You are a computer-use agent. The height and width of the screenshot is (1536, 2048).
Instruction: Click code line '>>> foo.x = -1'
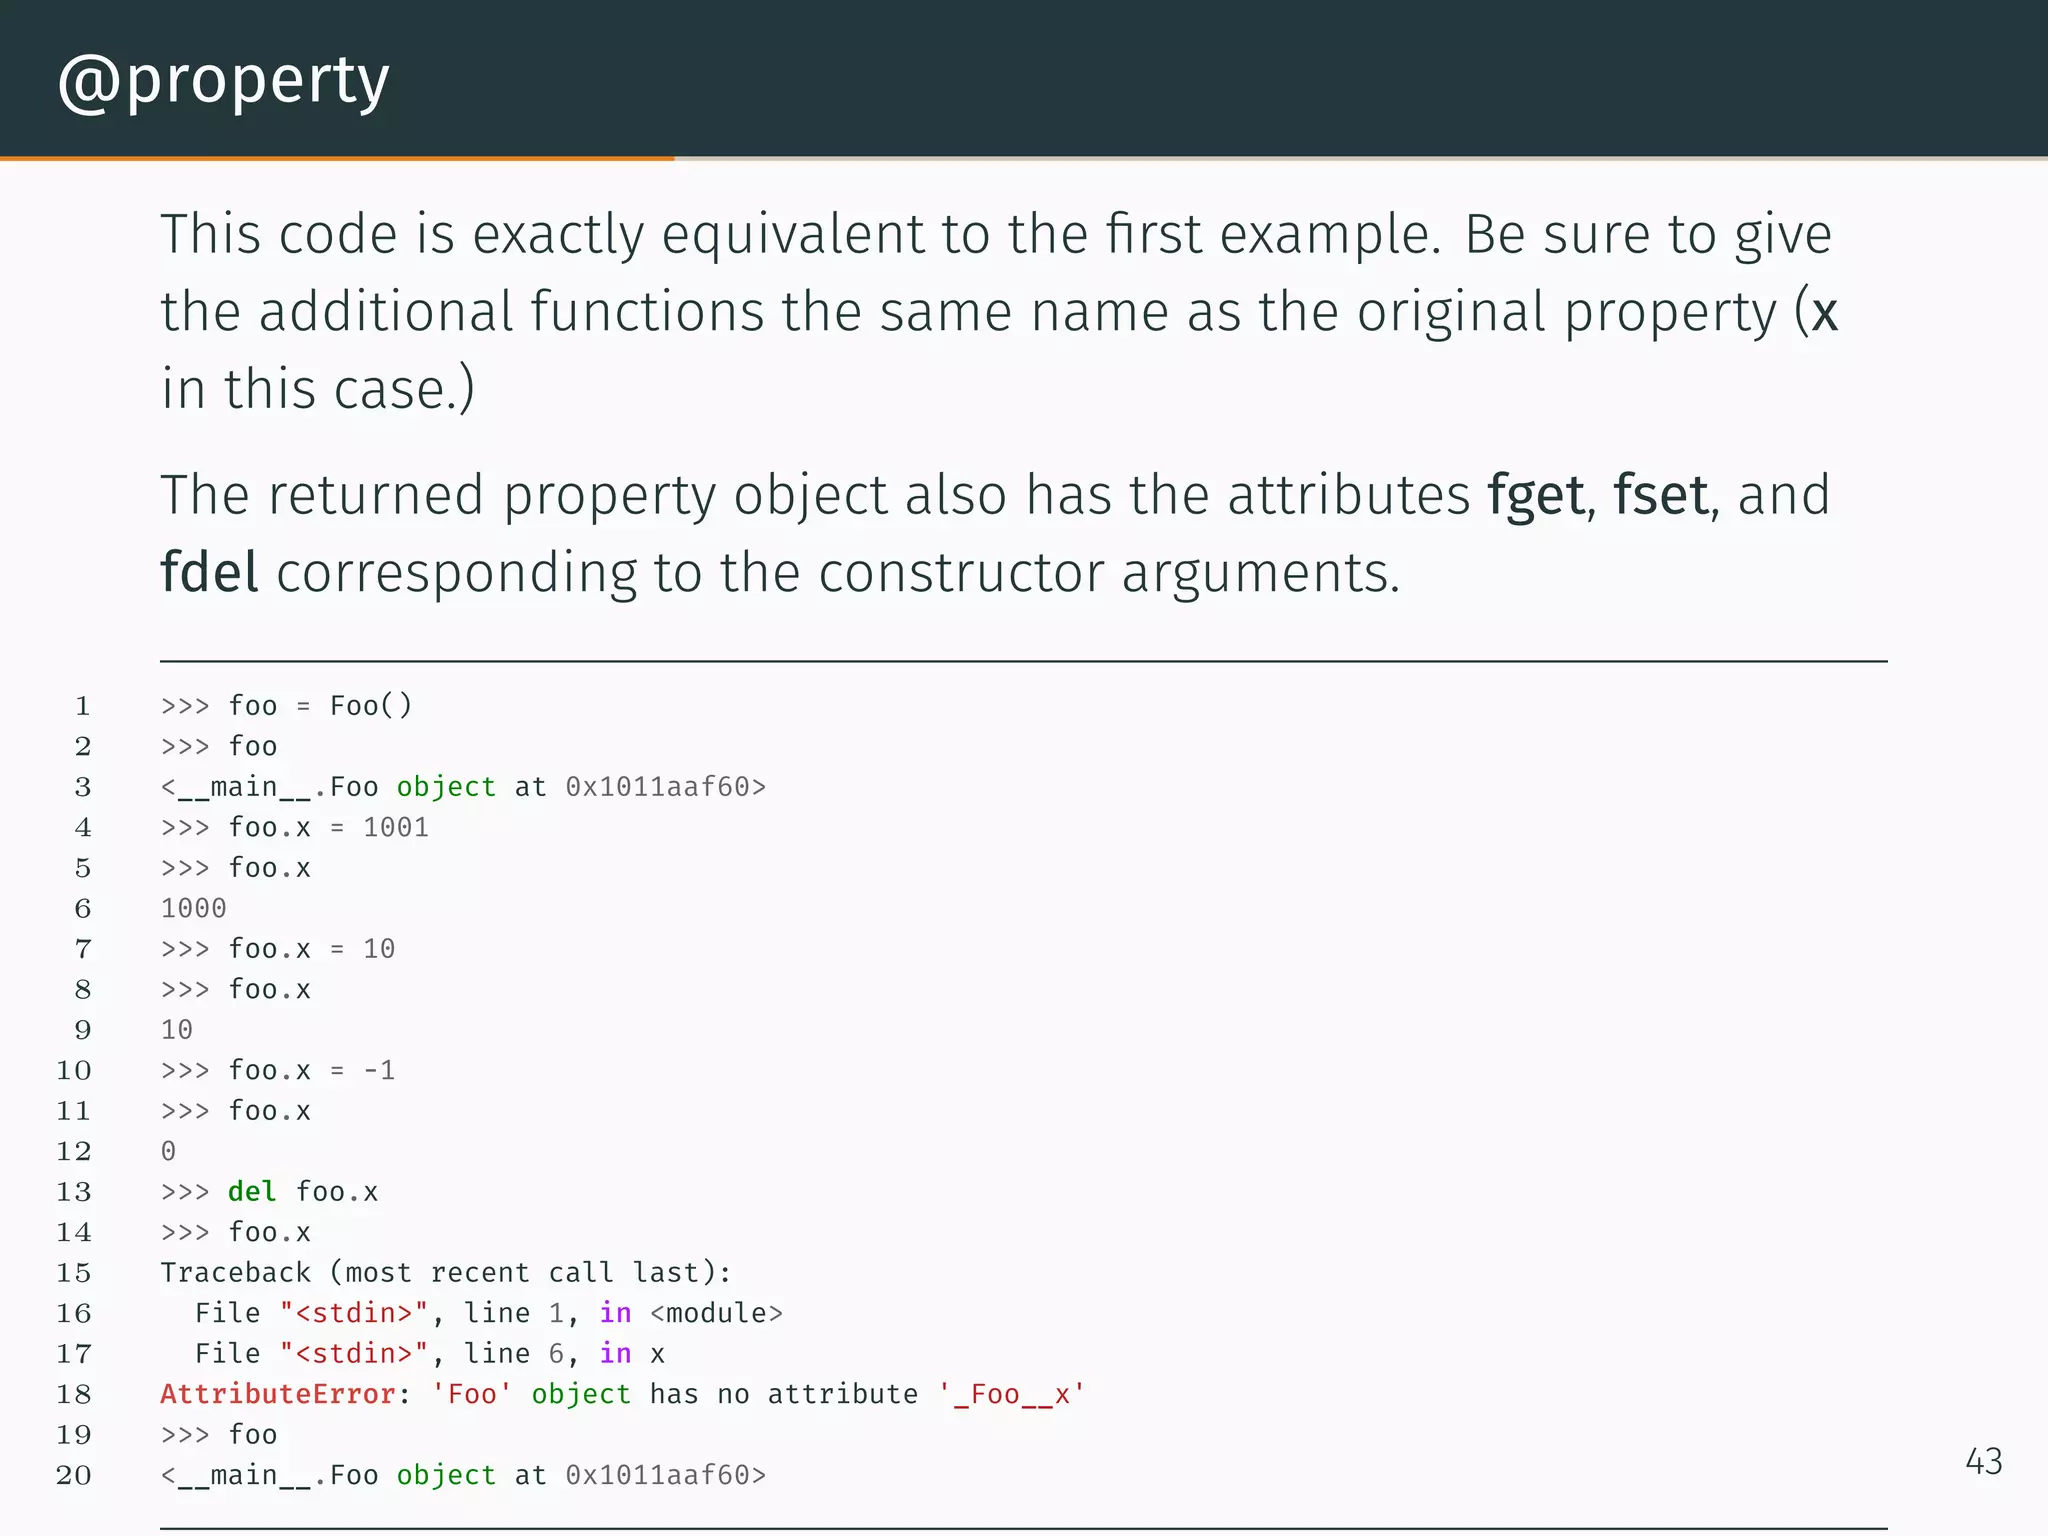[x=278, y=1071]
